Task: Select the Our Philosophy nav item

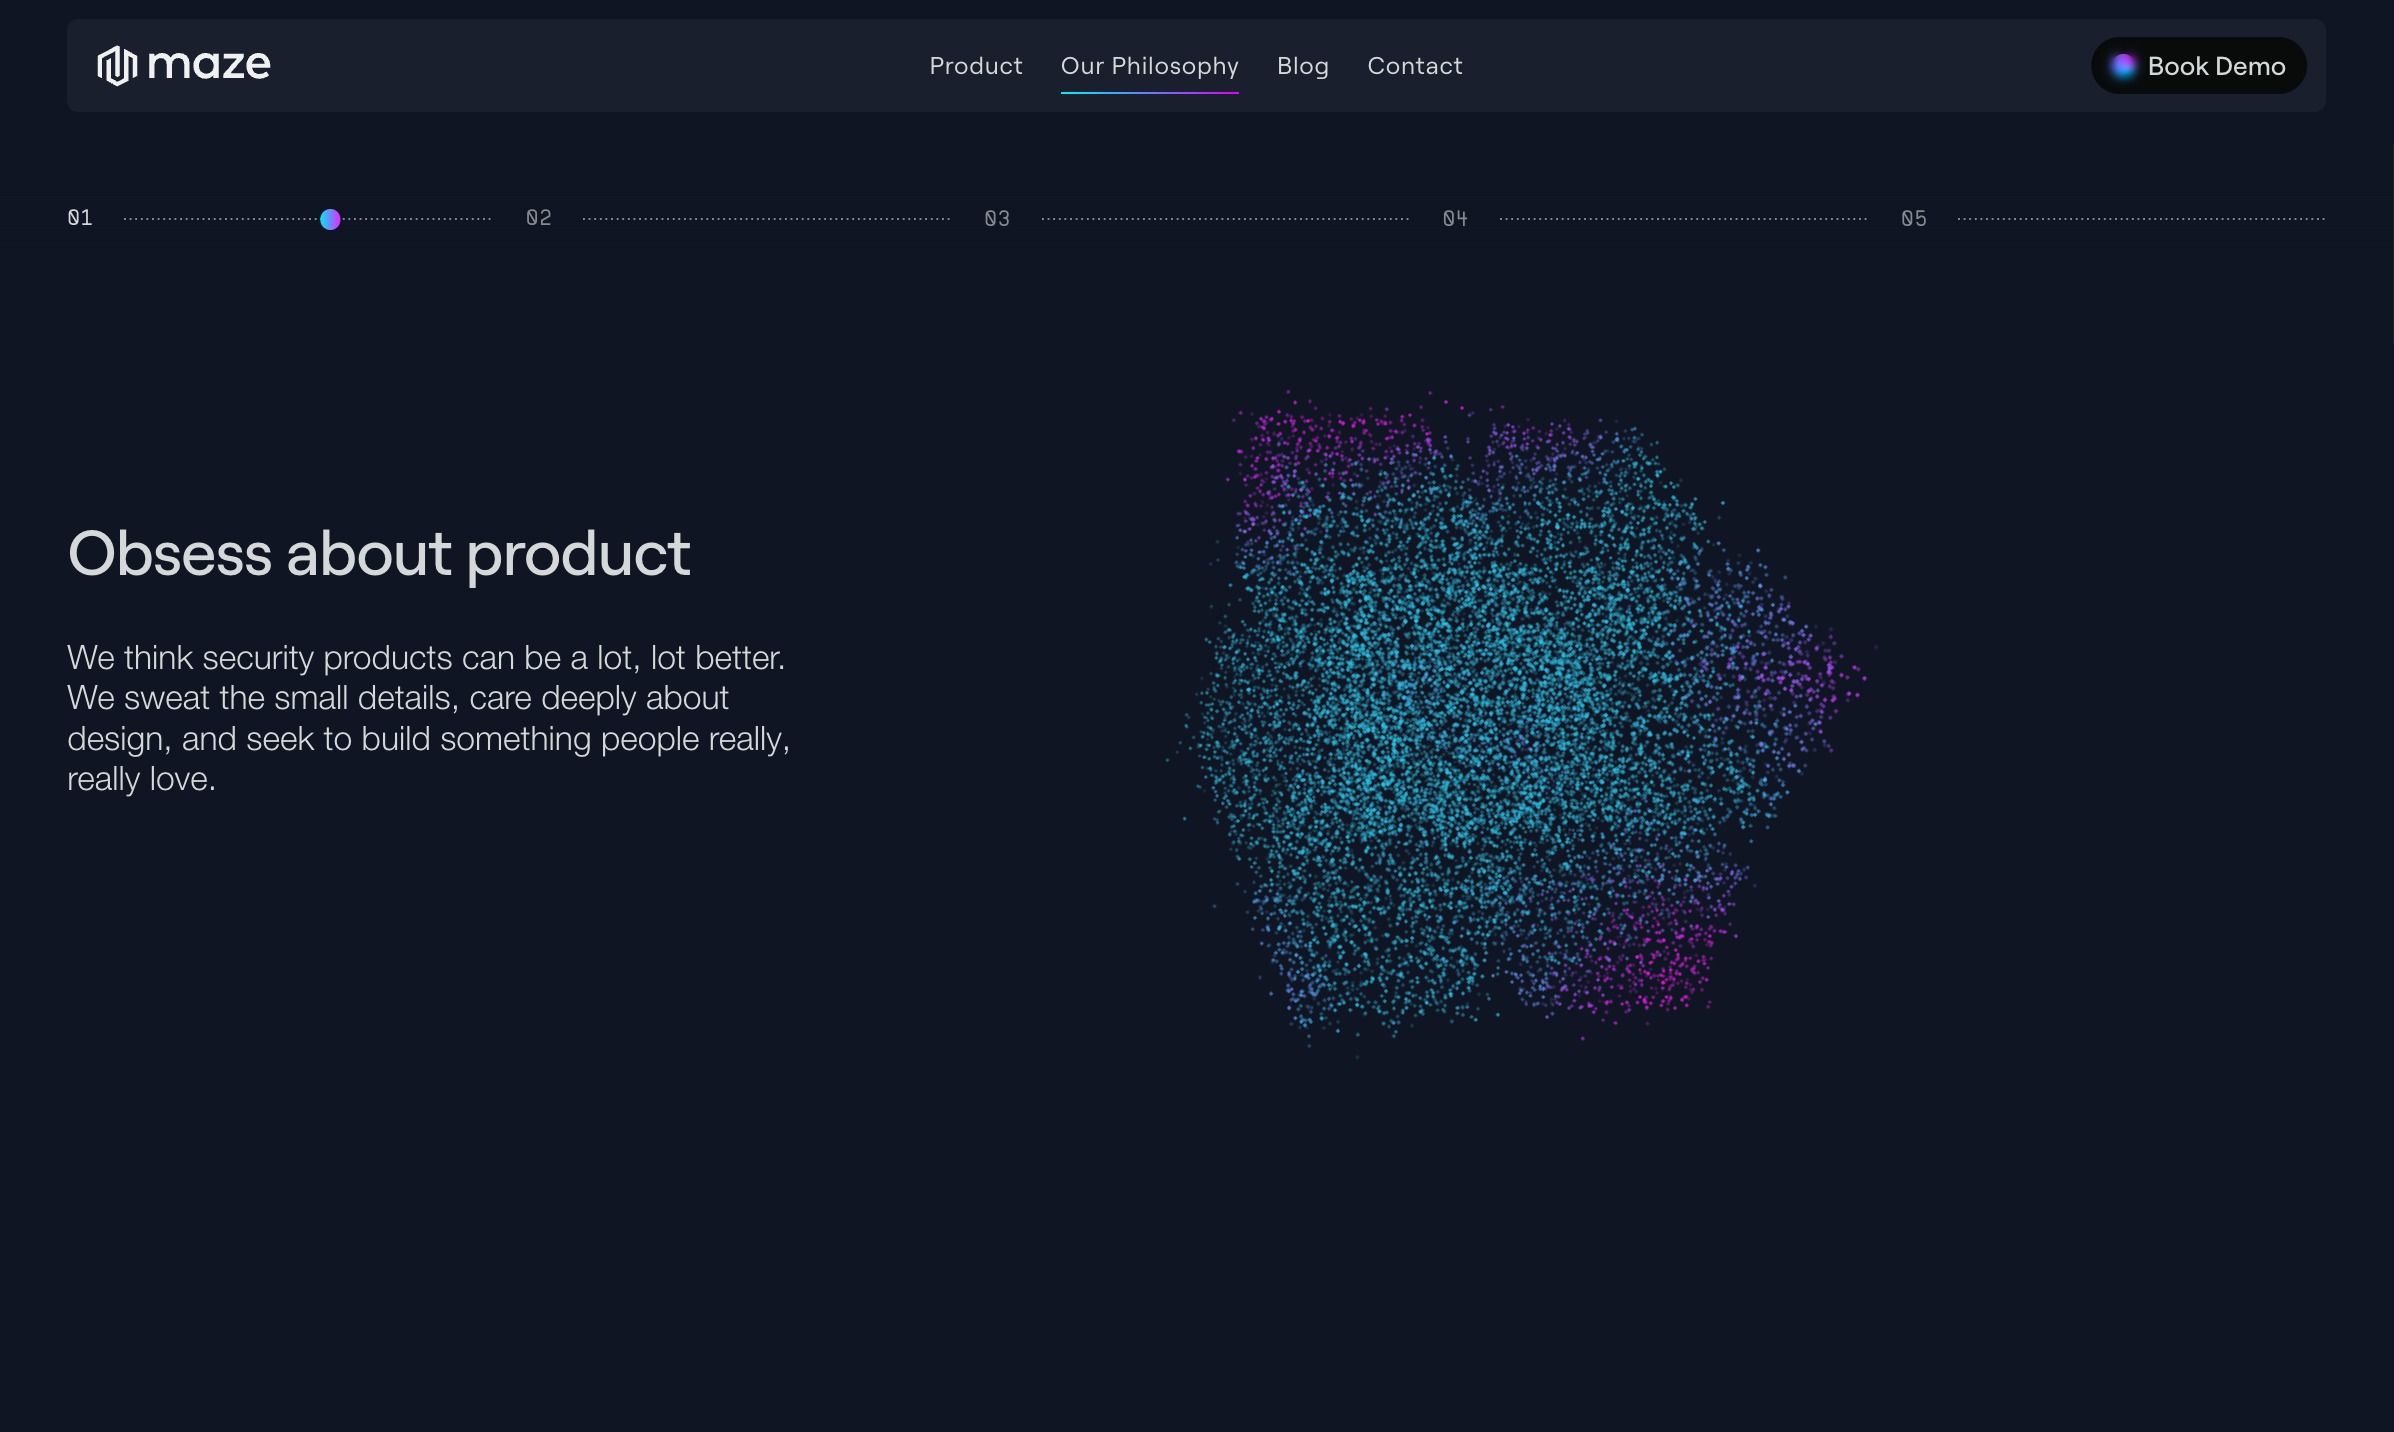Action: click(x=1149, y=66)
